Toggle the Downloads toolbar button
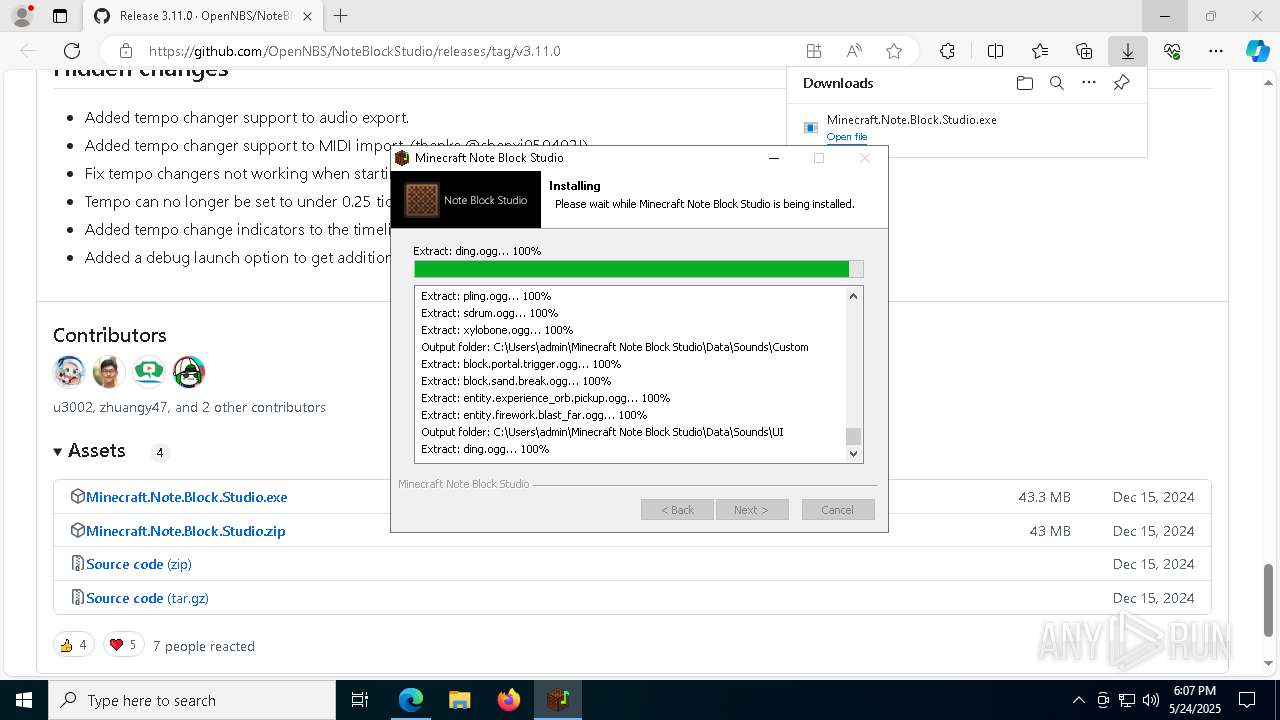The height and width of the screenshot is (720, 1280). (x=1127, y=51)
